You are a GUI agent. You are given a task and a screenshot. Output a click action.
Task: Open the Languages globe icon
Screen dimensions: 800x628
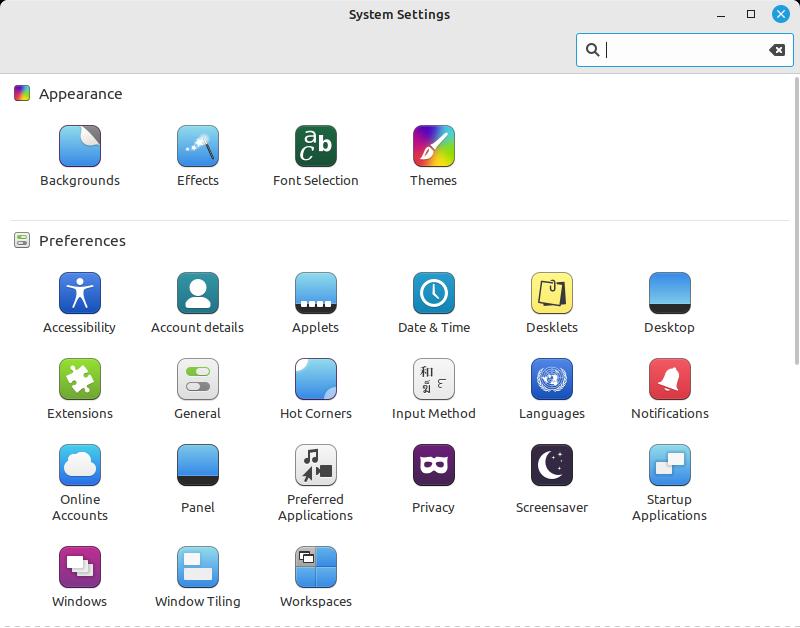click(x=552, y=379)
